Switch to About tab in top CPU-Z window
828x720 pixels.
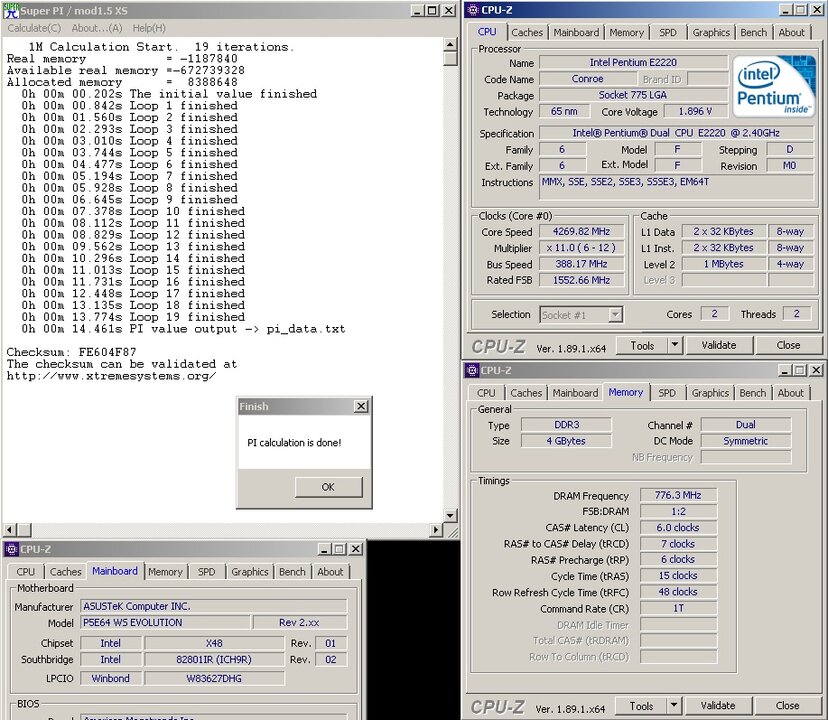791,33
